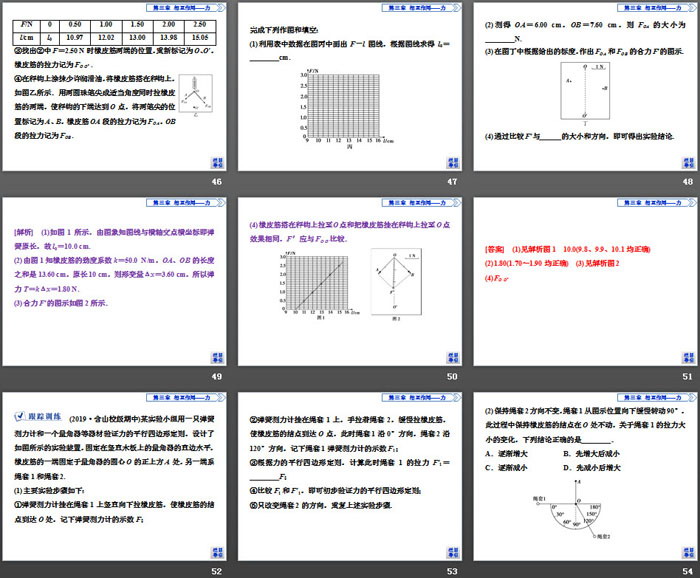Select the slide 46 thumbnail with data table
700x578 pixels.
click(114, 87)
